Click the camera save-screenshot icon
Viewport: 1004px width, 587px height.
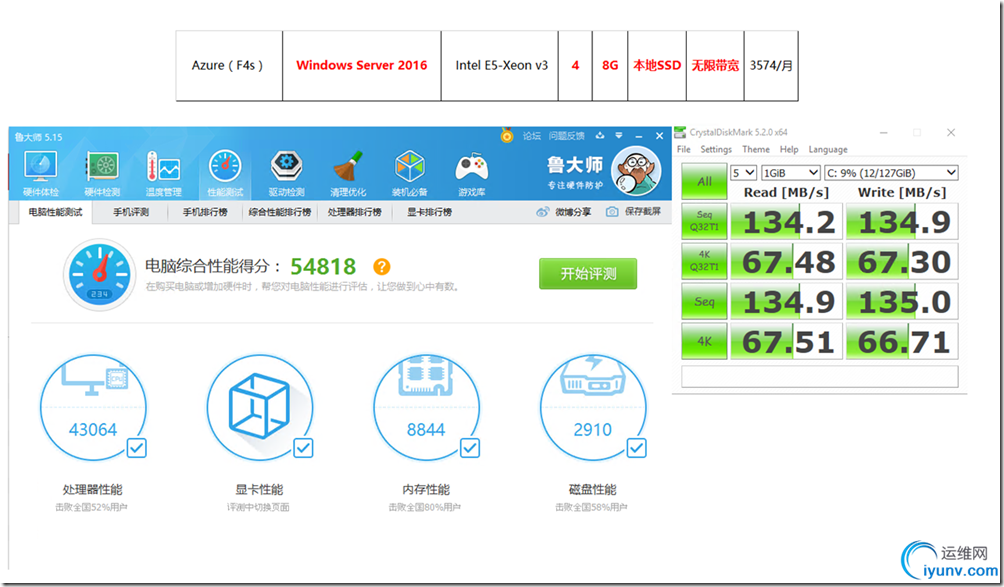point(612,212)
